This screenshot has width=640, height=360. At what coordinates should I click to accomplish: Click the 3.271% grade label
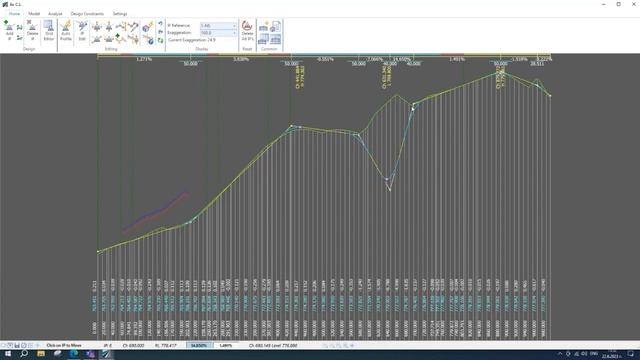pos(144,59)
